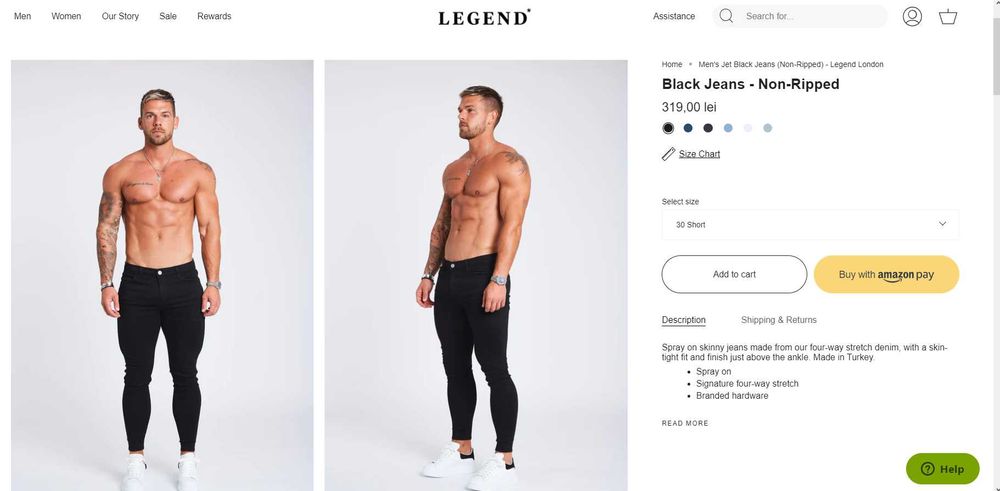
Task: Open the shopping basket icon
Action: click(947, 16)
